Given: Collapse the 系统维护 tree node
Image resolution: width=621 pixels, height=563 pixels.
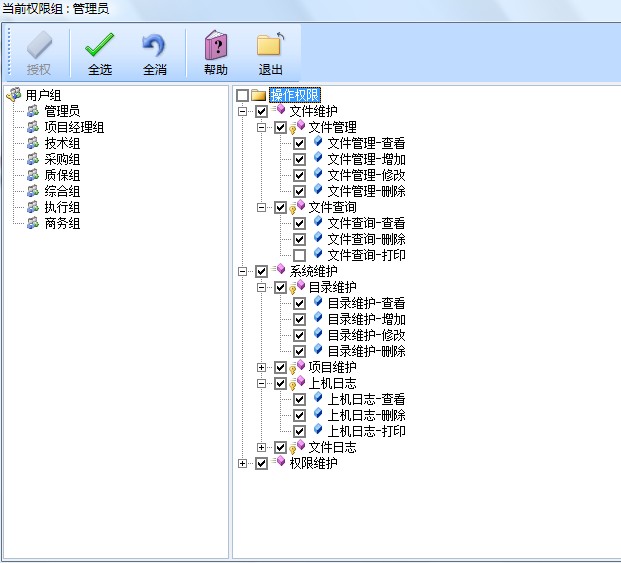Looking at the screenshot, I should [242, 271].
